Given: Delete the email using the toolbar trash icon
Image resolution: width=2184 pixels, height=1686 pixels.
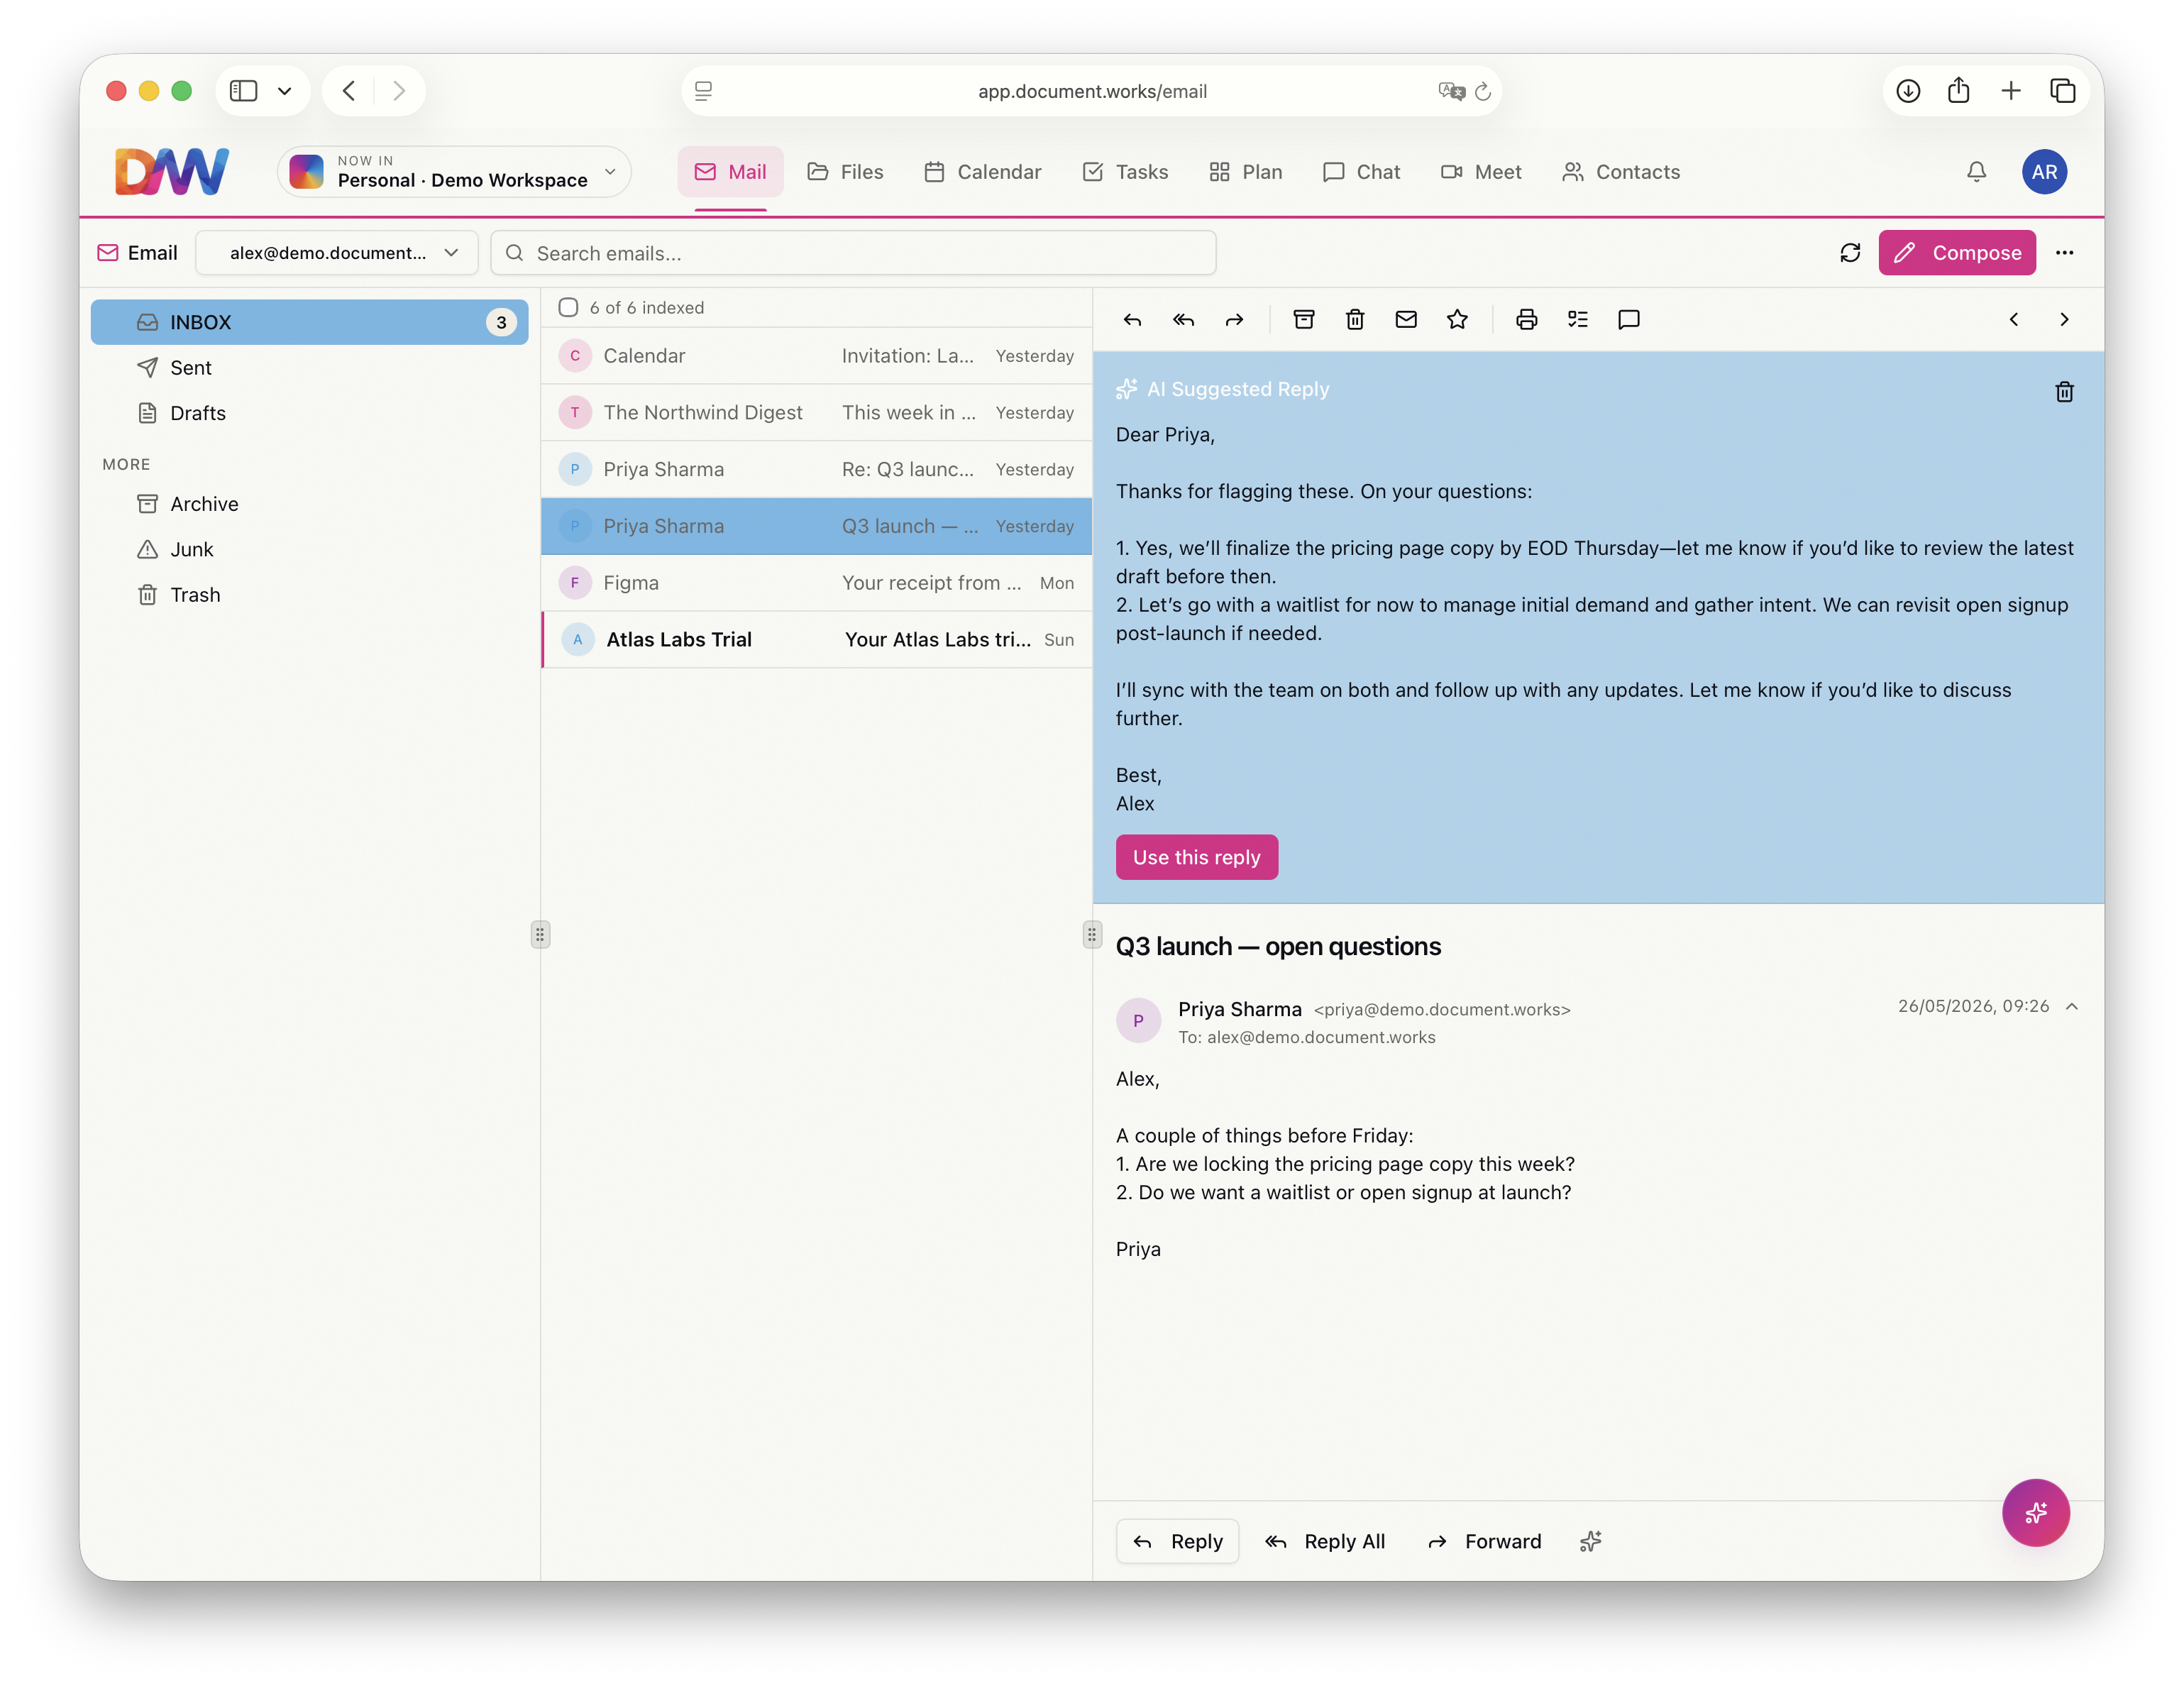Looking at the screenshot, I should click(1355, 320).
